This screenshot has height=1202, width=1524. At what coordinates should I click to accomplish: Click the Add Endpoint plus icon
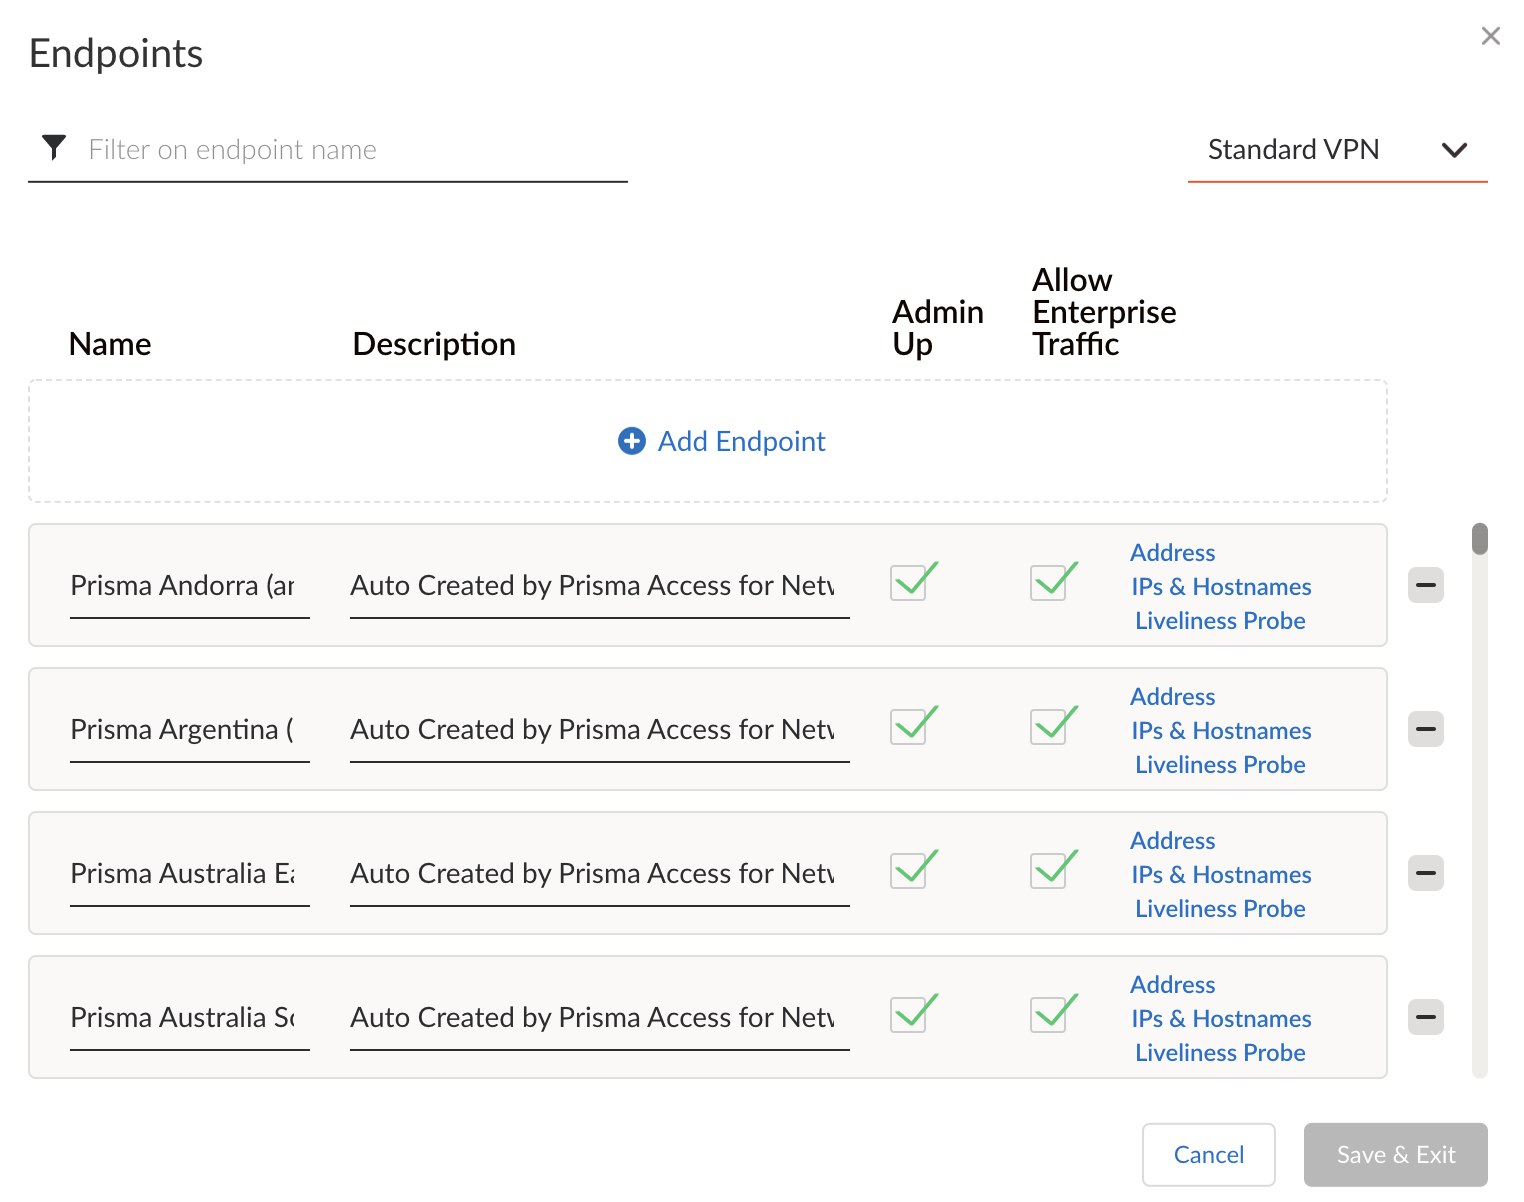point(632,441)
